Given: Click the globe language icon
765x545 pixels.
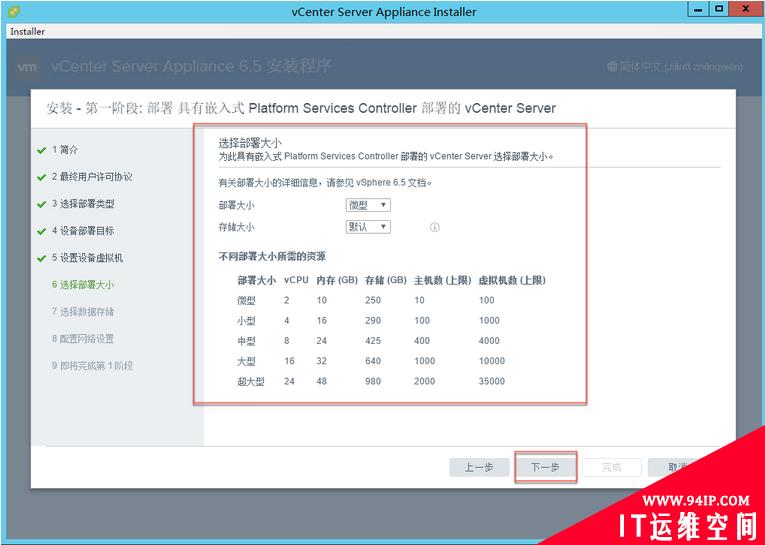Looking at the screenshot, I should coord(612,66).
